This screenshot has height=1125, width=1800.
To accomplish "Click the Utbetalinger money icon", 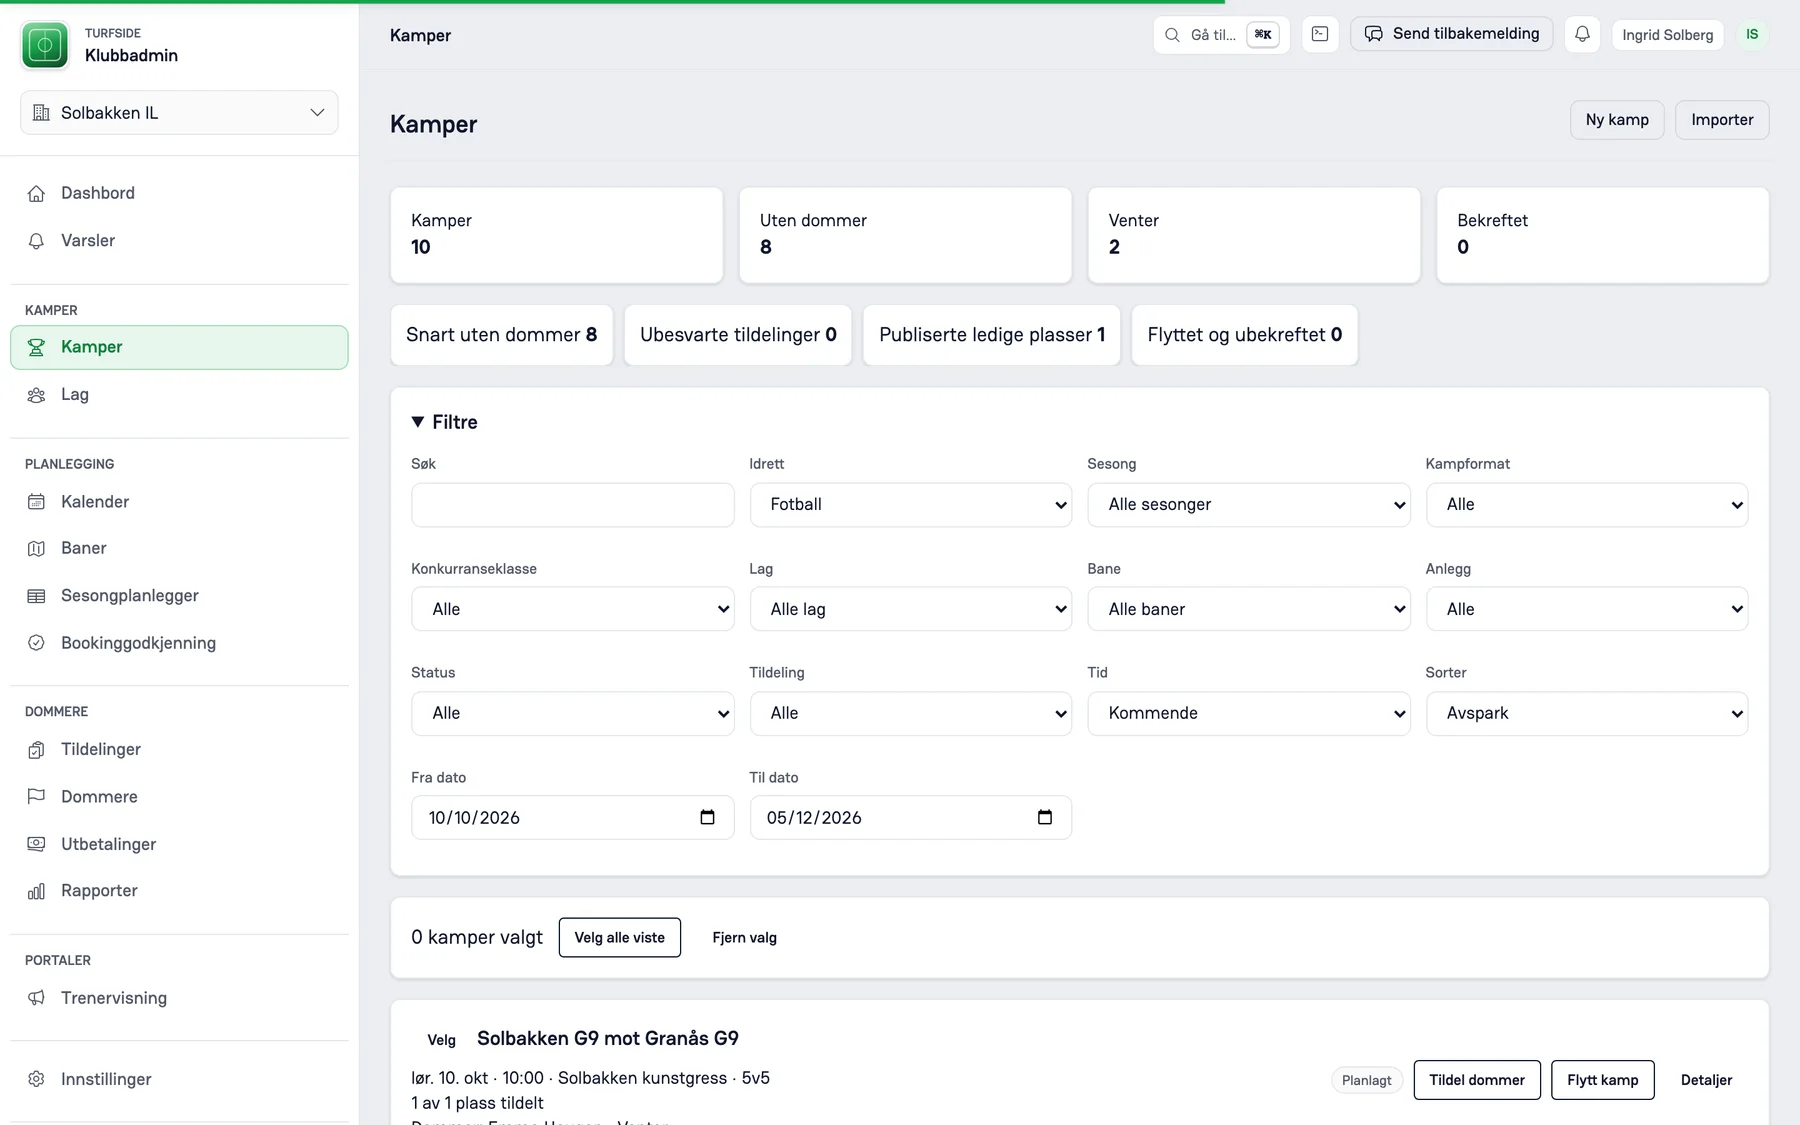I will [x=37, y=844].
